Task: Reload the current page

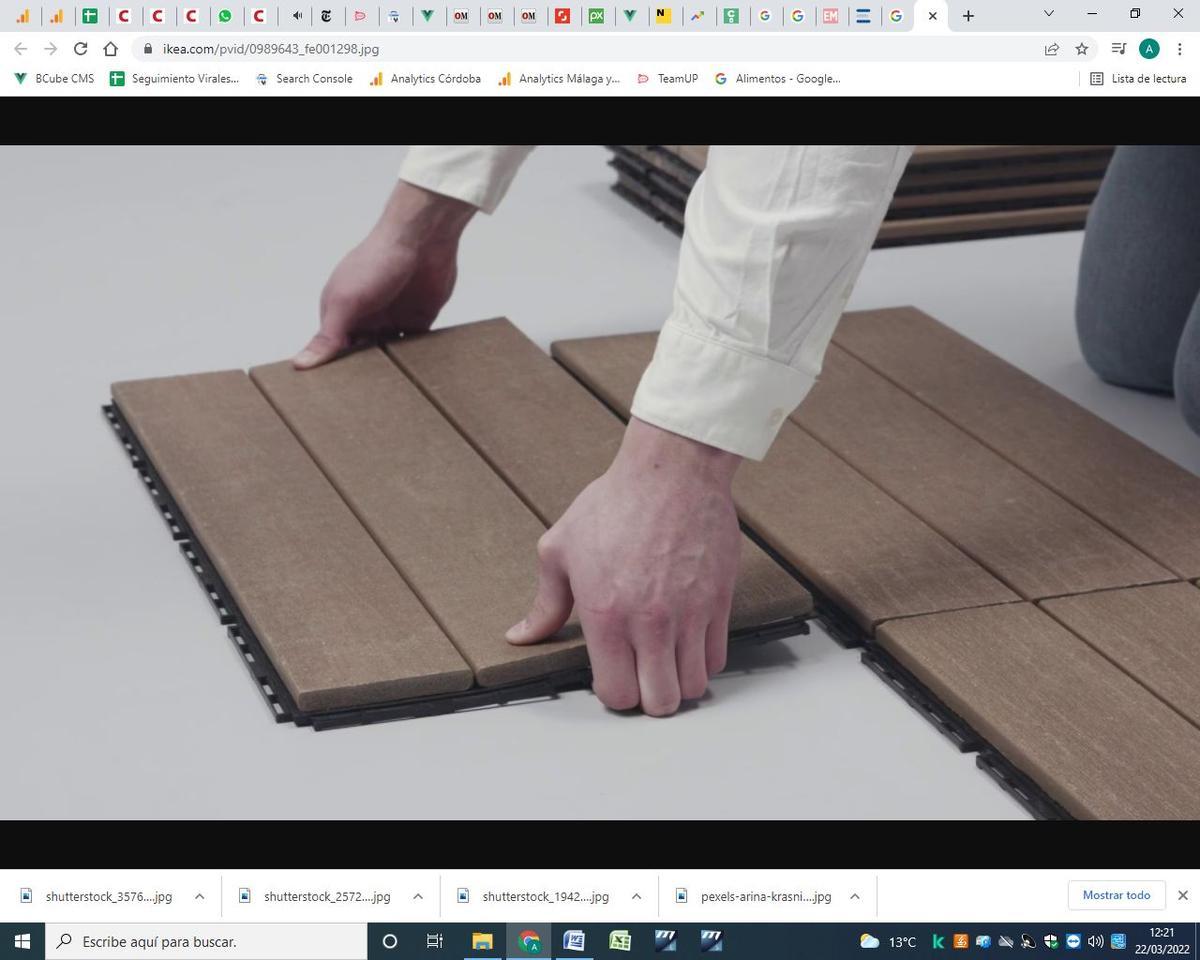Action: coord(80,48)
